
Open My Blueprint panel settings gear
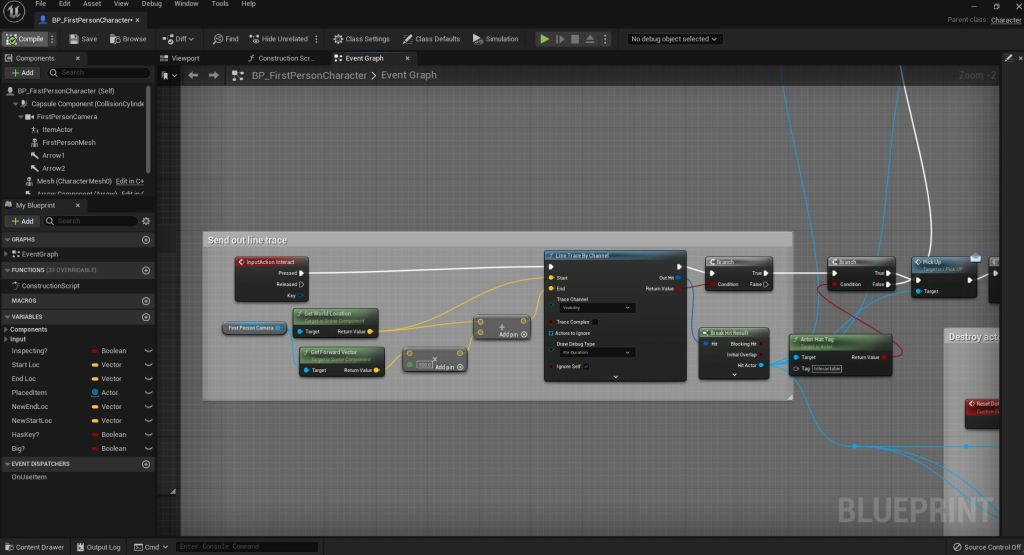coord(146,221)
